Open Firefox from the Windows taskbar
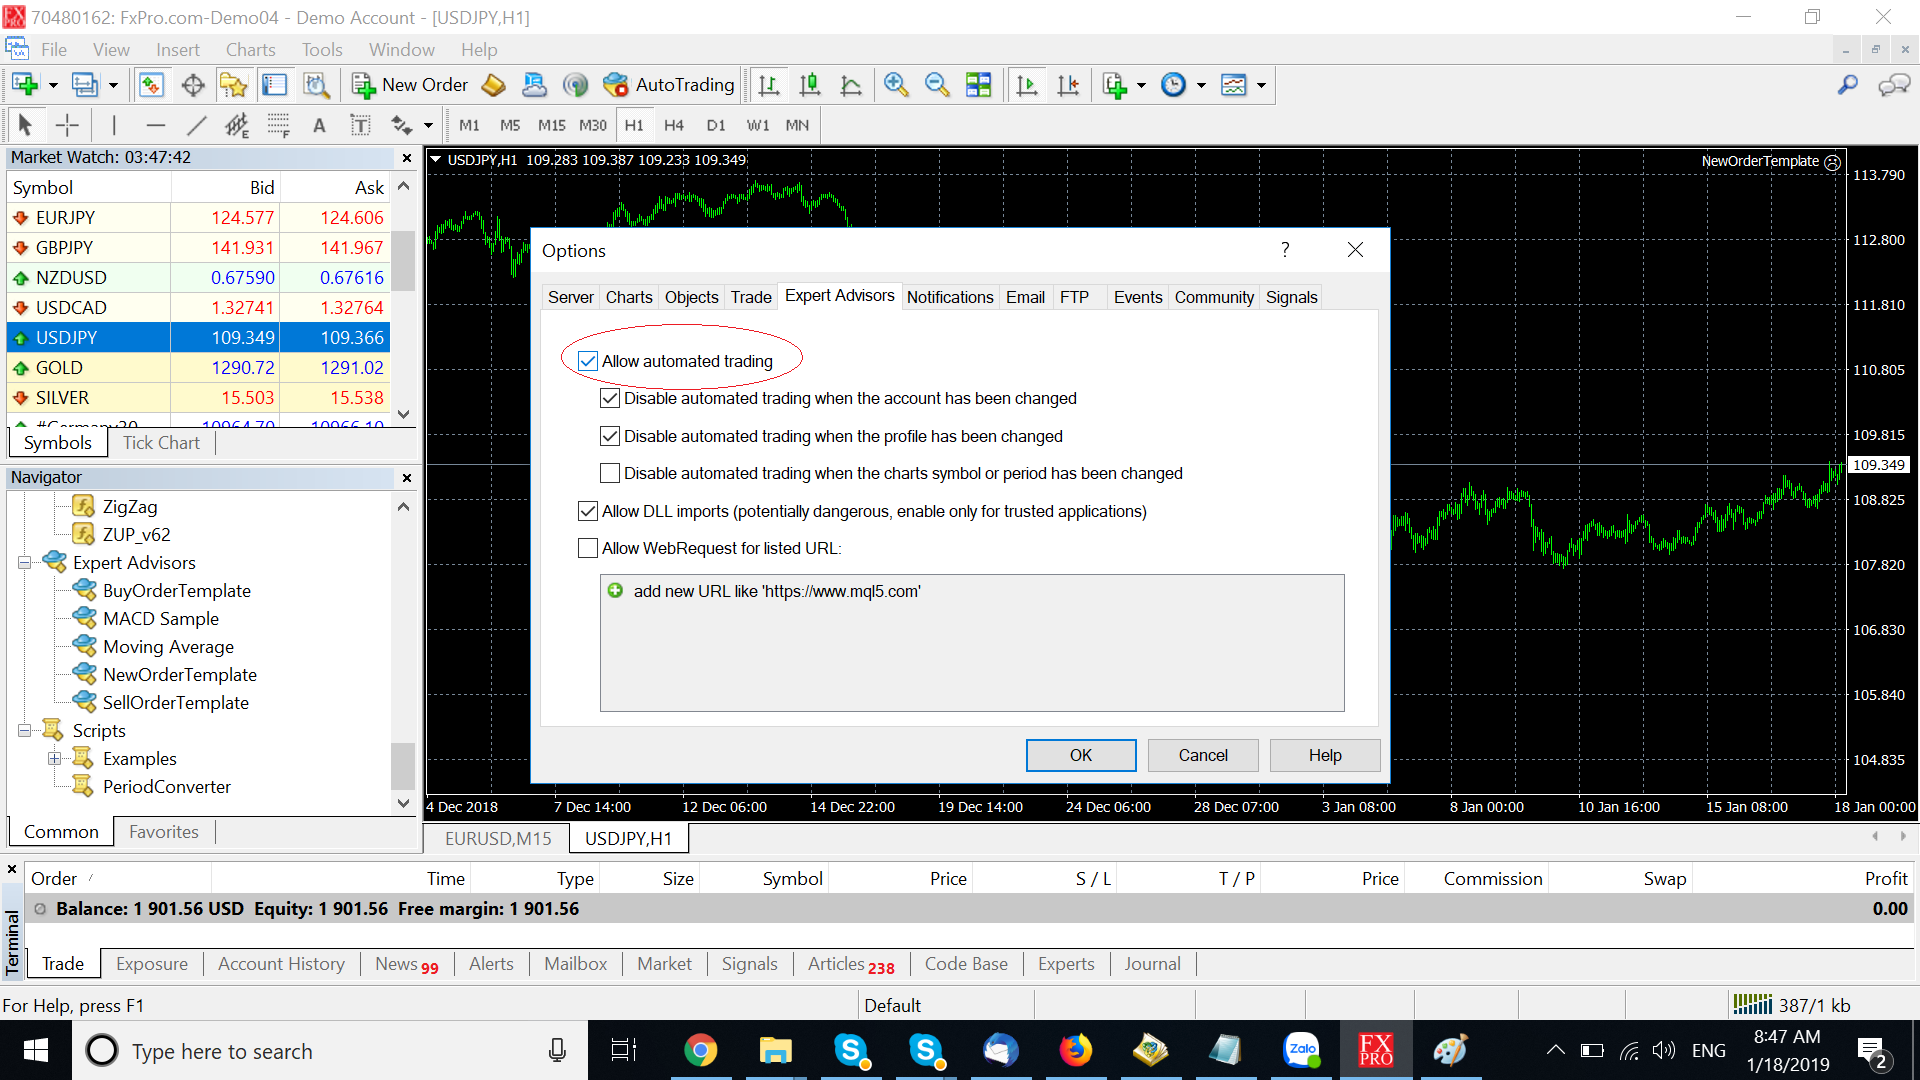 1076,1050
